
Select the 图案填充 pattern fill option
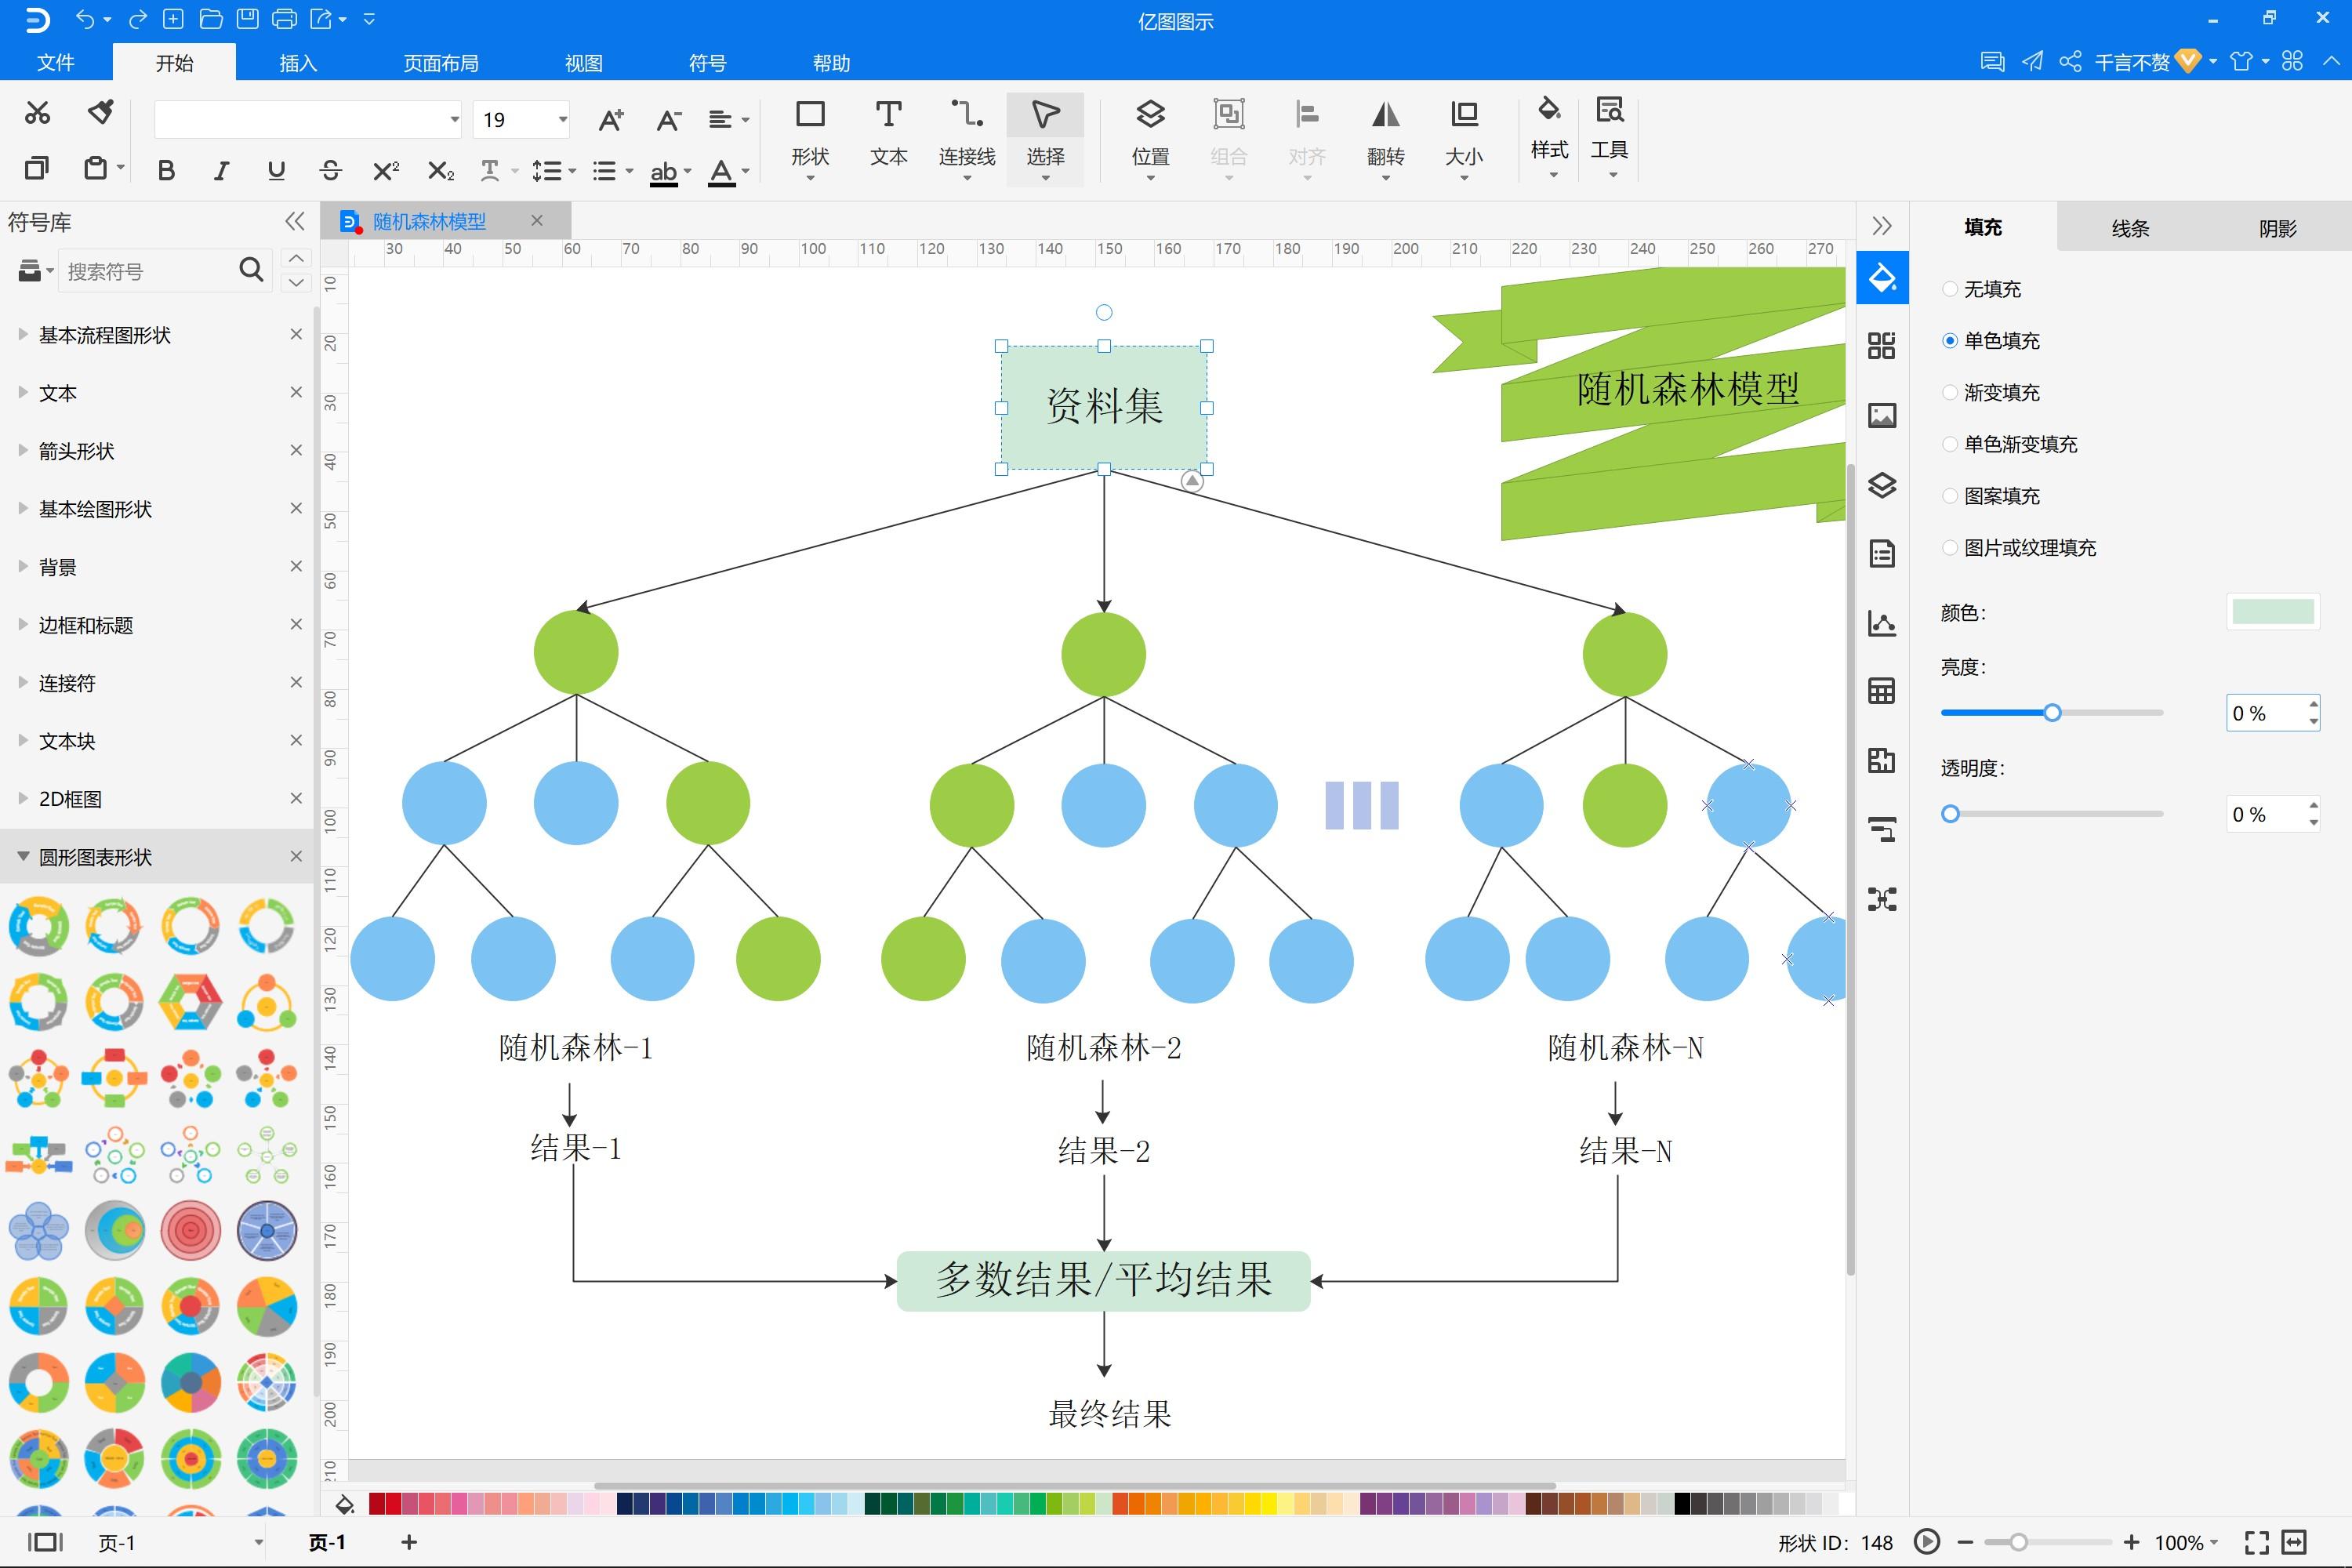pyautogui.click(x=1950, y=496)
